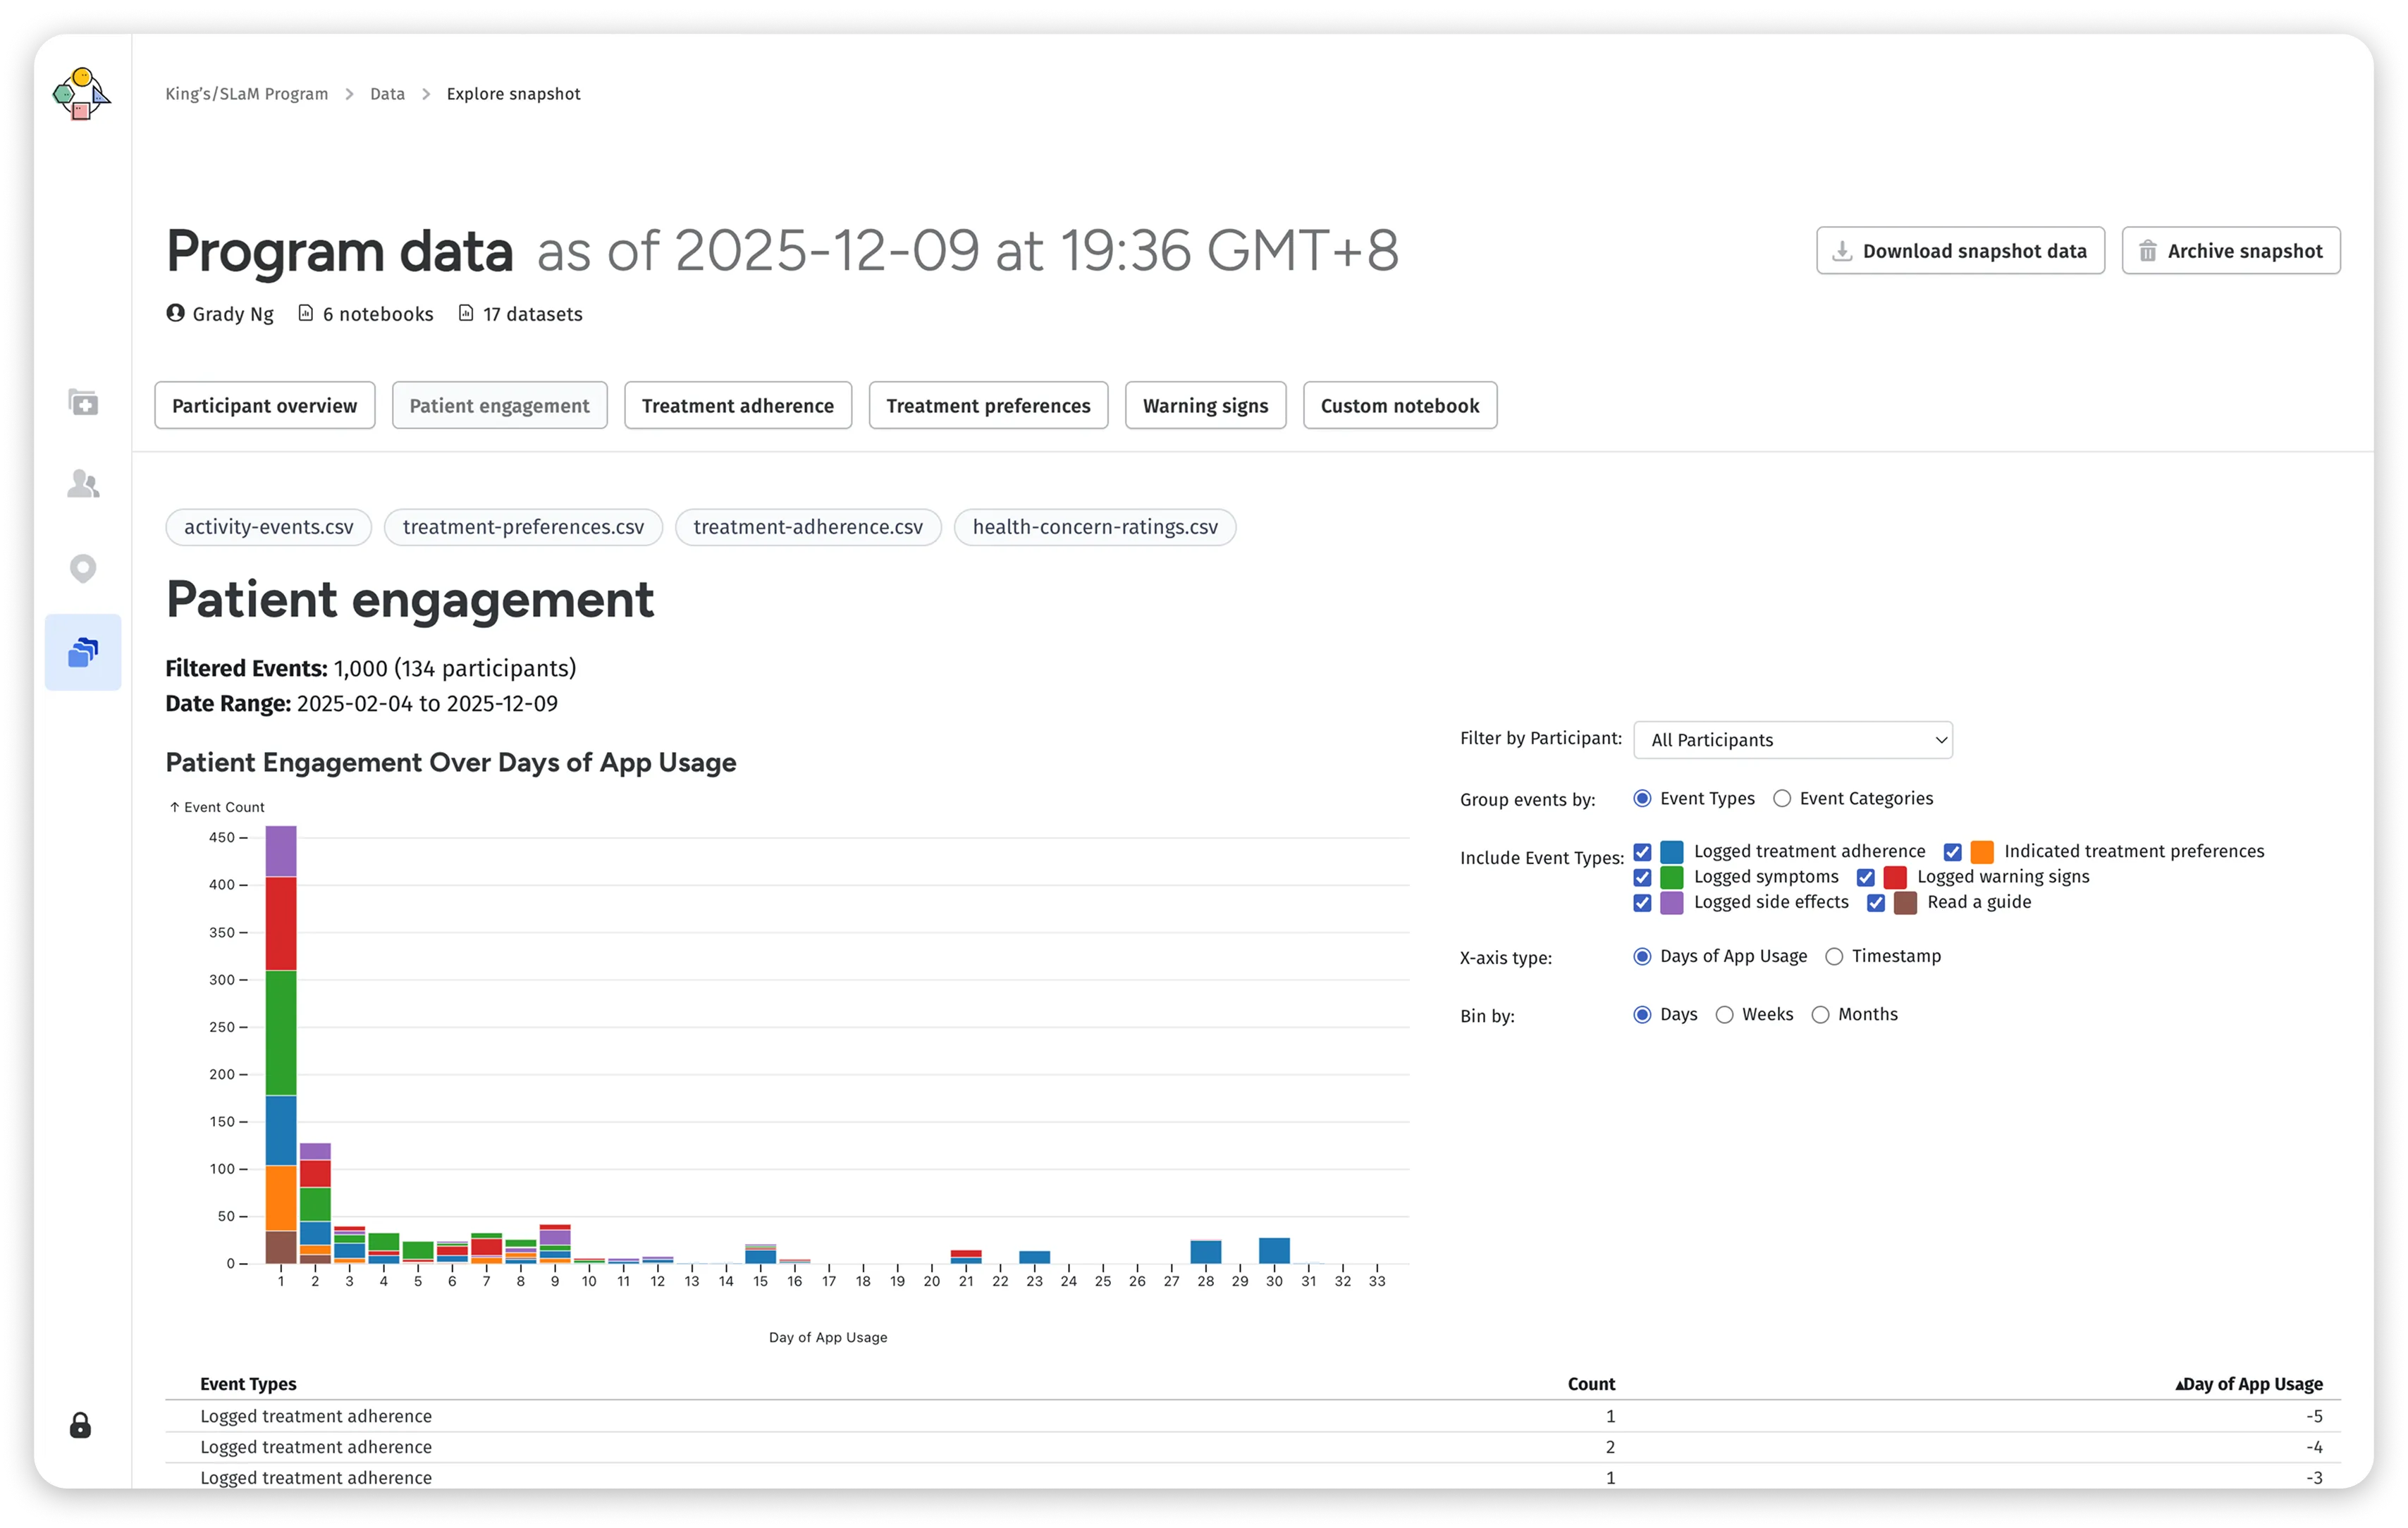Click the Archive snapshot button

click(2231, 250)
